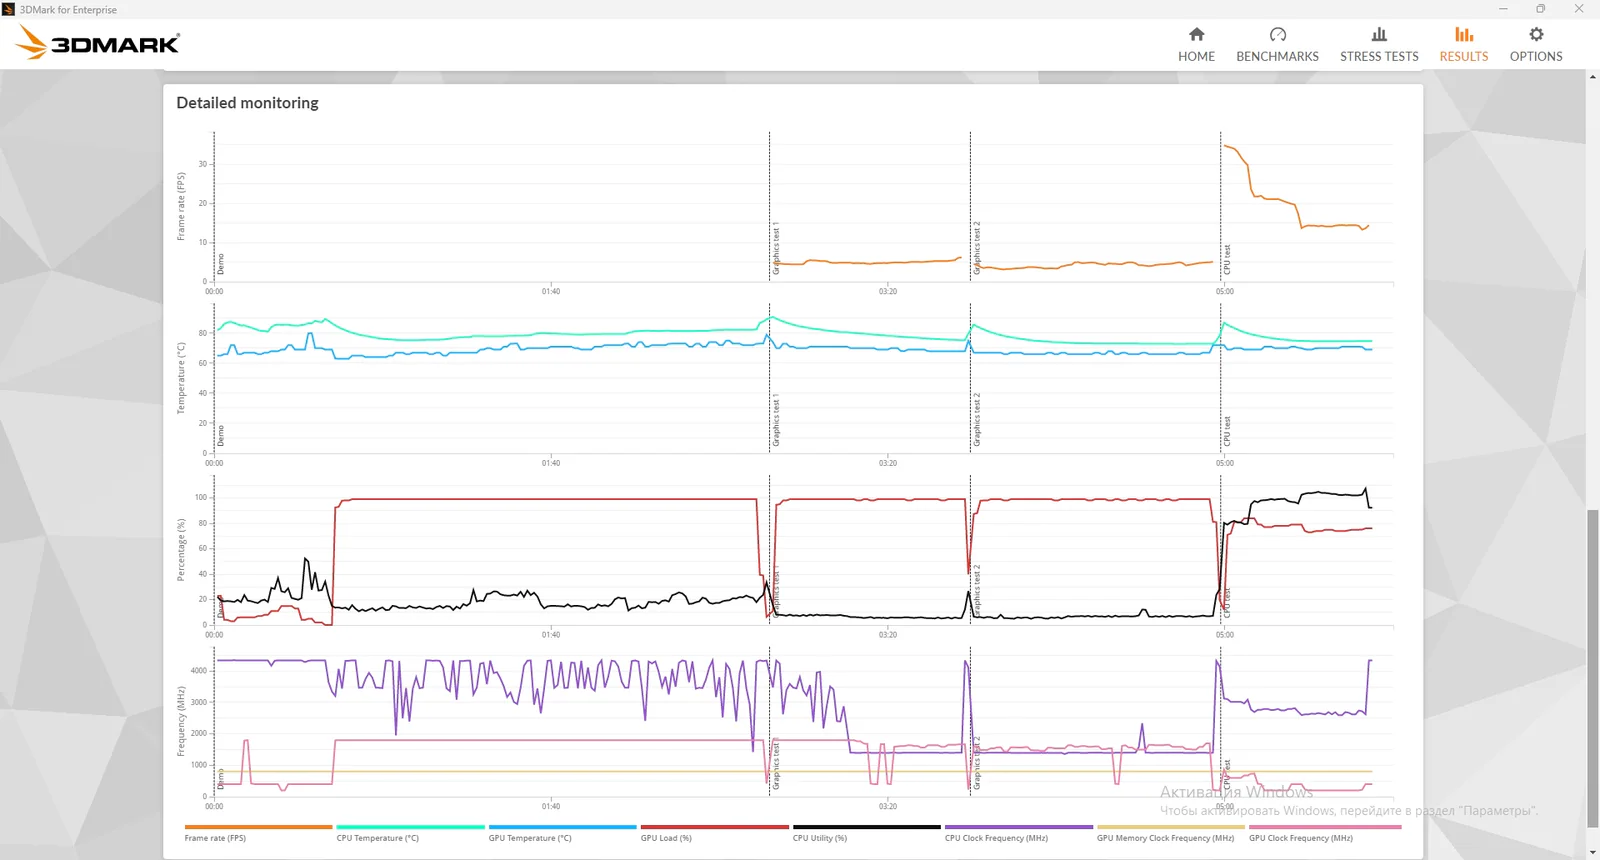1600x860 pixels.
Task: Click the scrollbar down arrow
Action: (1592, 852)
